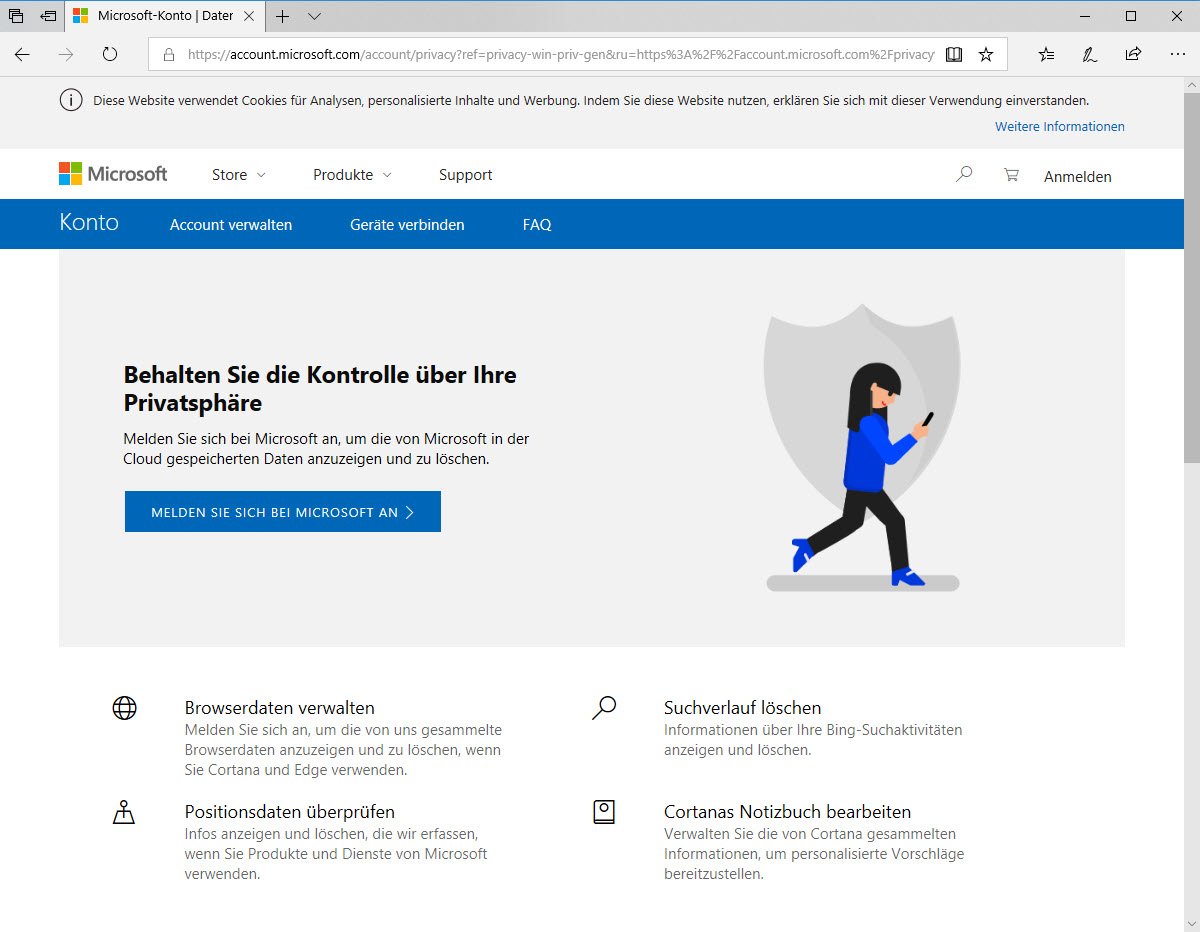Reload the page with Refresh icon

[x=110, y=55]
